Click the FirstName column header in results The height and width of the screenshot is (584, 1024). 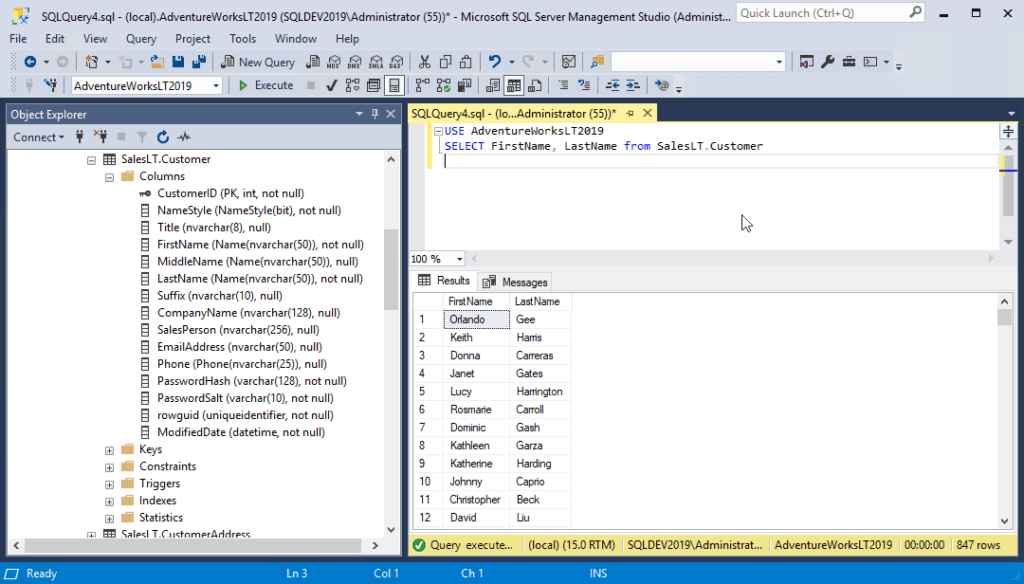476,301
